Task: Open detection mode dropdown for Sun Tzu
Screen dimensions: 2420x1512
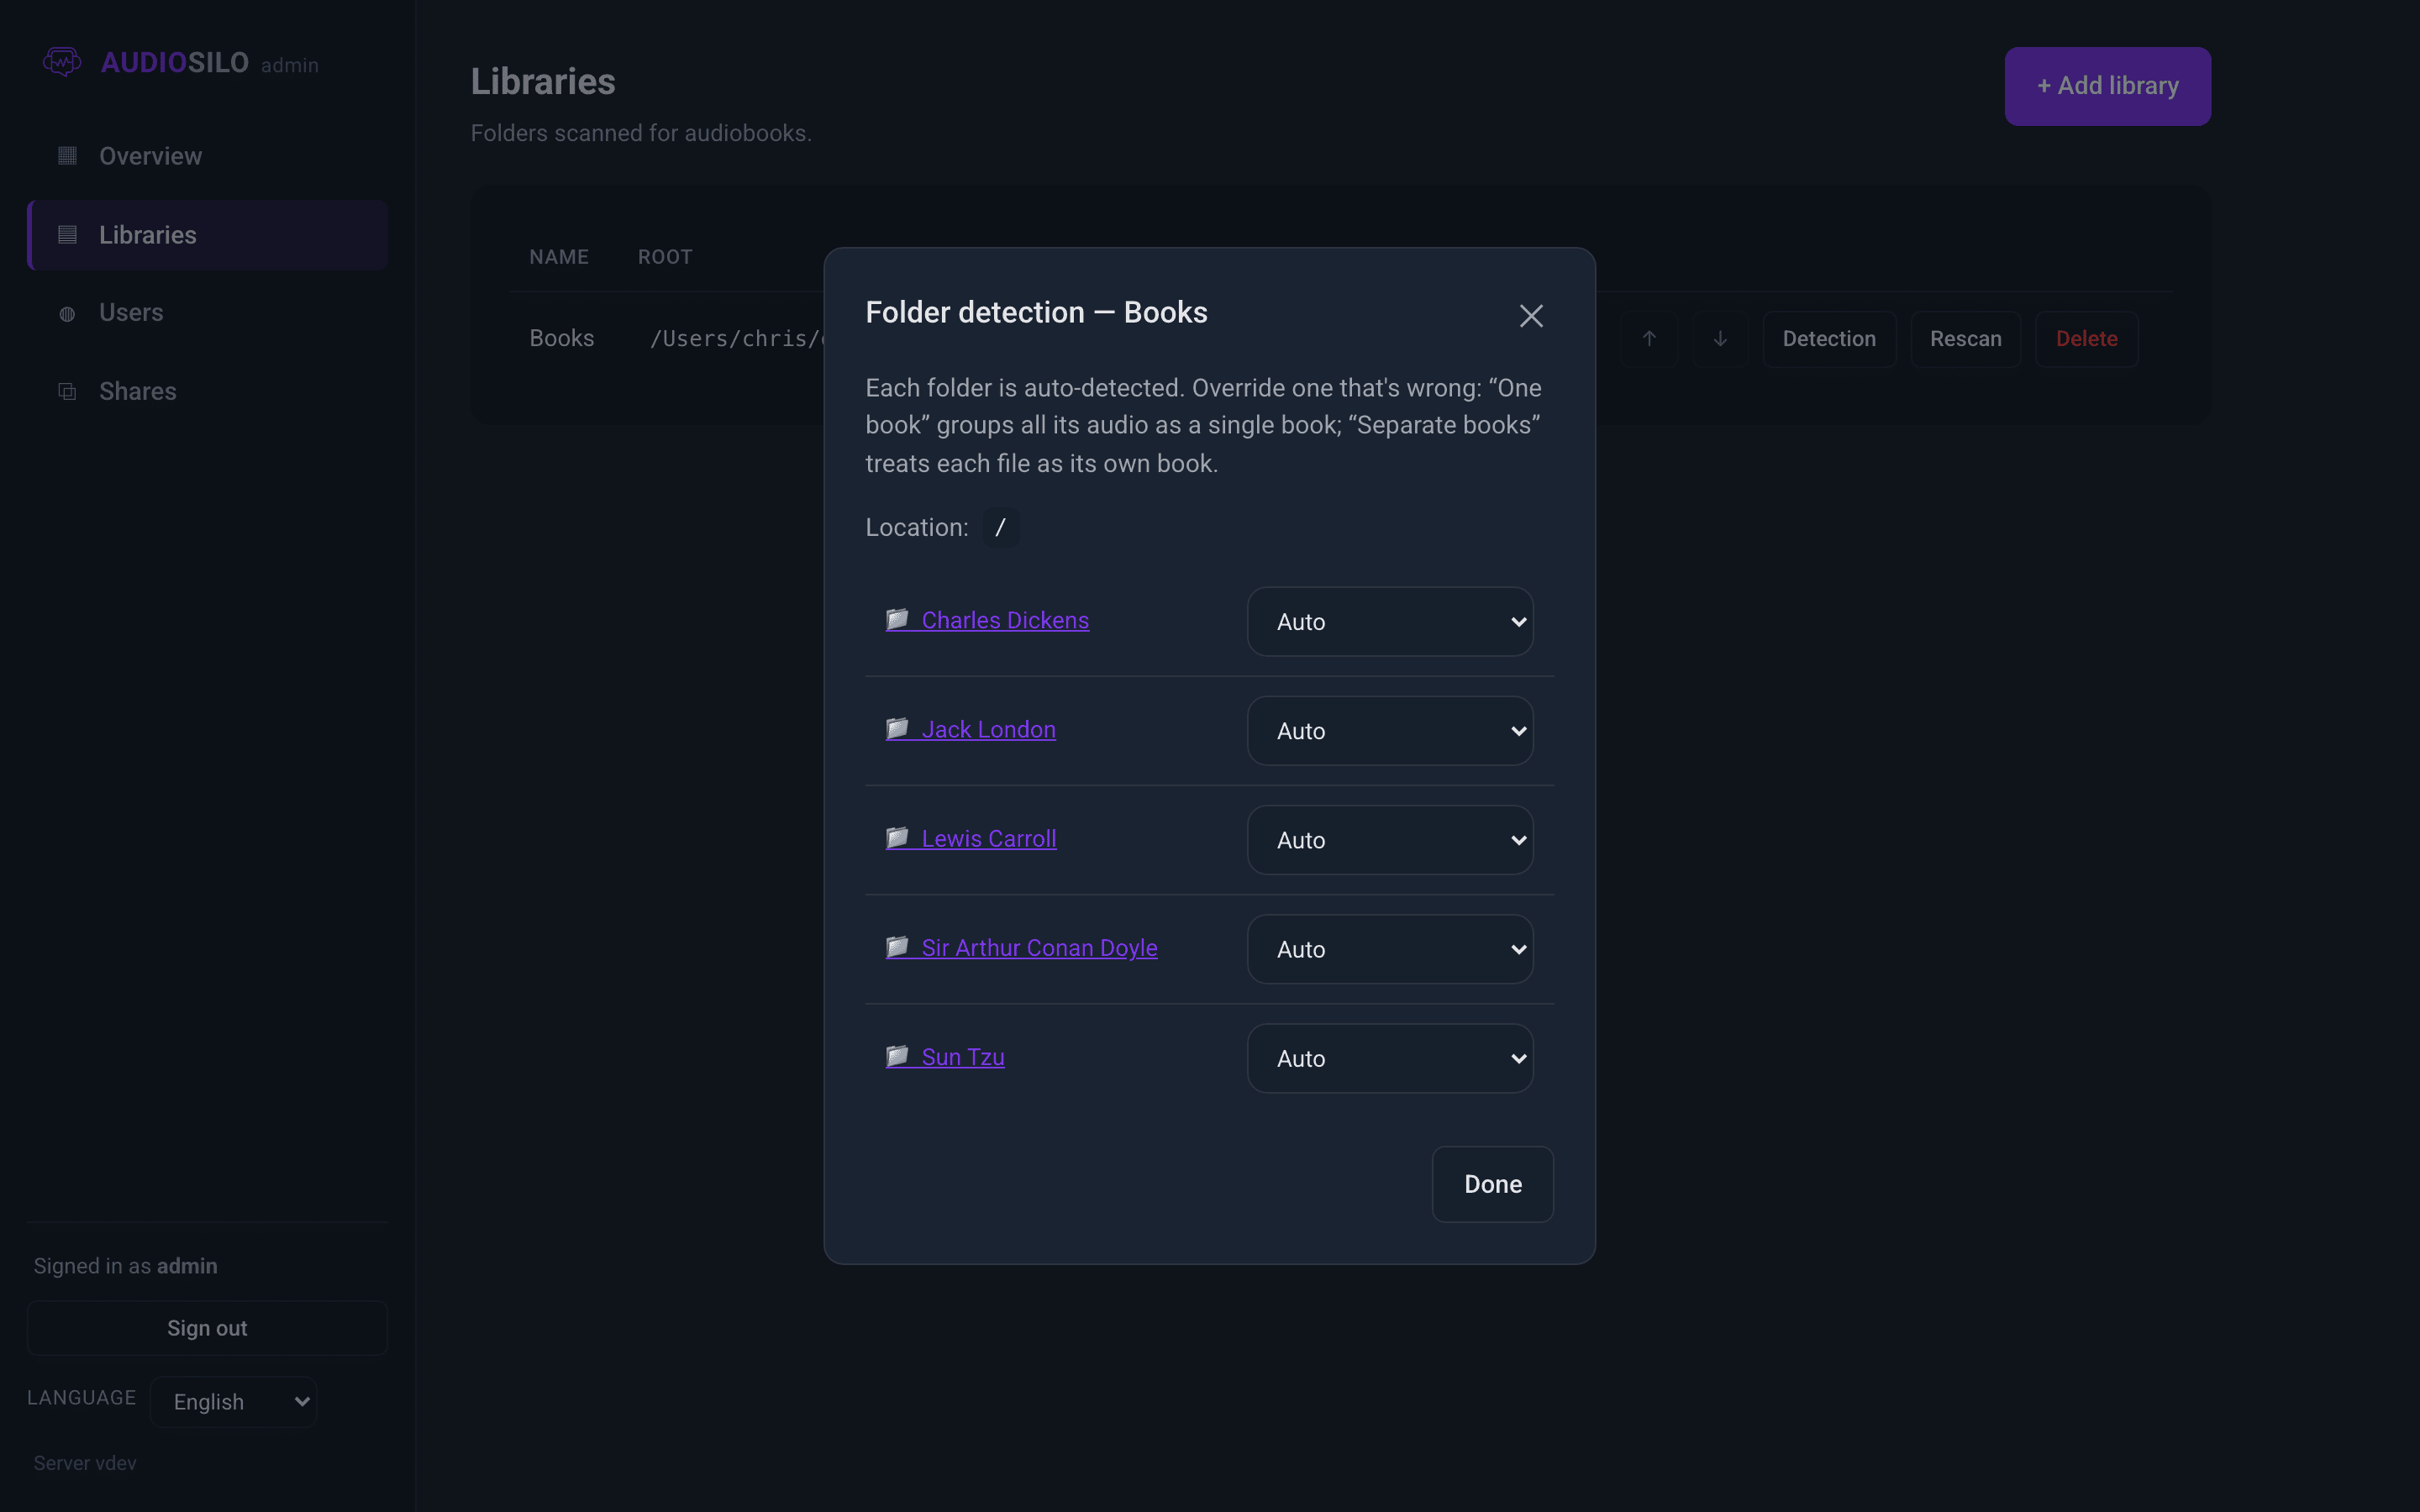Action: [x=1390, y=1058]
